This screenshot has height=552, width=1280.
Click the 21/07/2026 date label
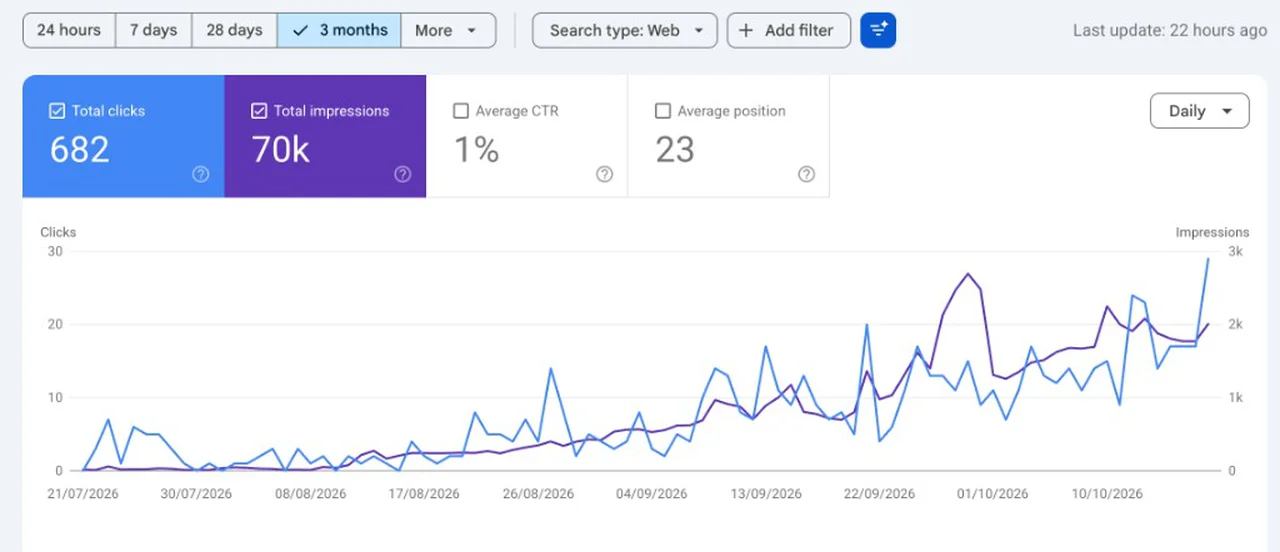83,494
